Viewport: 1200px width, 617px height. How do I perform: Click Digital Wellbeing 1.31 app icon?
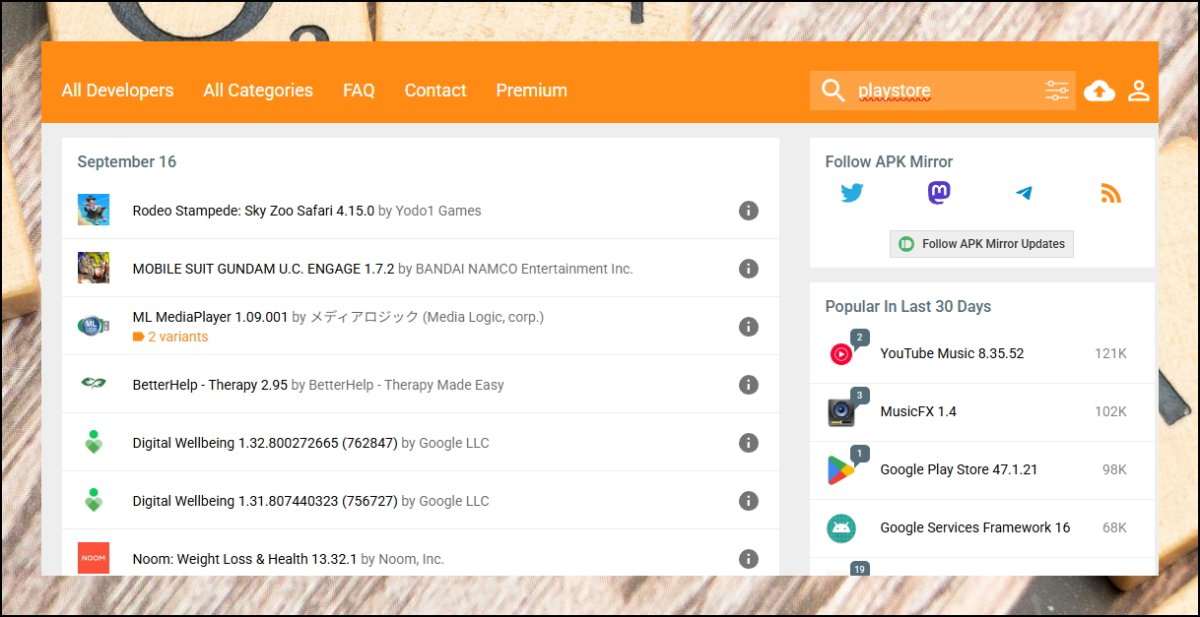[x=93, y=500]
